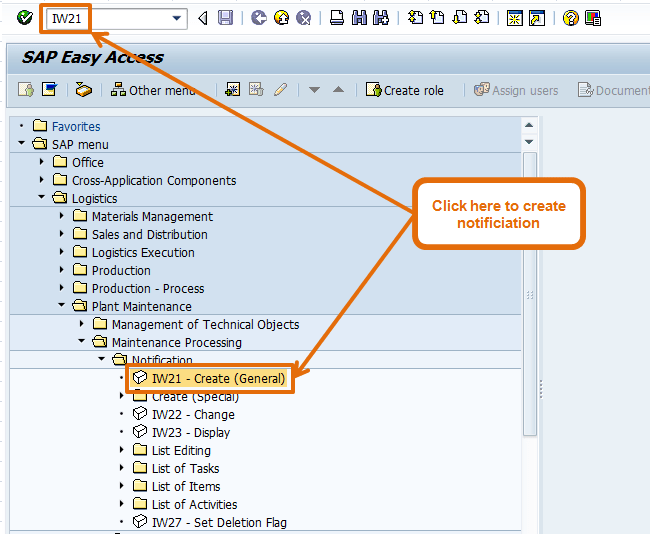The height and width of the screenshot is (534, 650).
Task: Collapse Maintenance Processing folder
Action: pos(82,341)
